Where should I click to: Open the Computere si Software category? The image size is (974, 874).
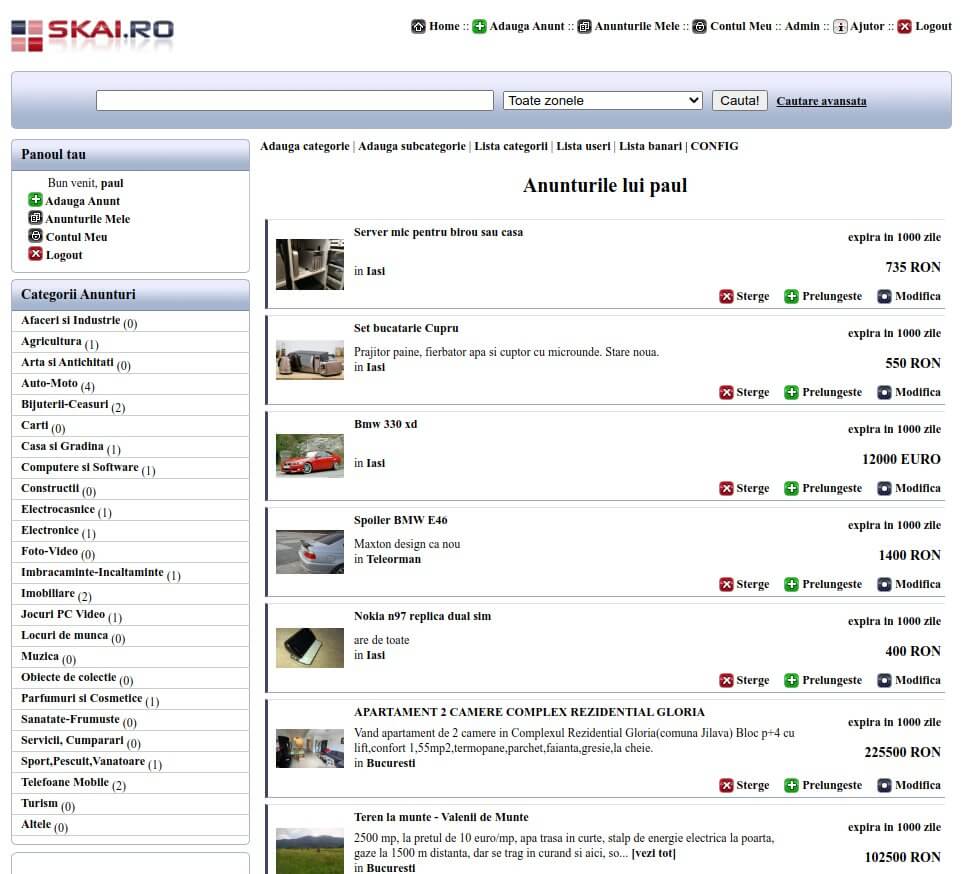(x=80, y=467)
